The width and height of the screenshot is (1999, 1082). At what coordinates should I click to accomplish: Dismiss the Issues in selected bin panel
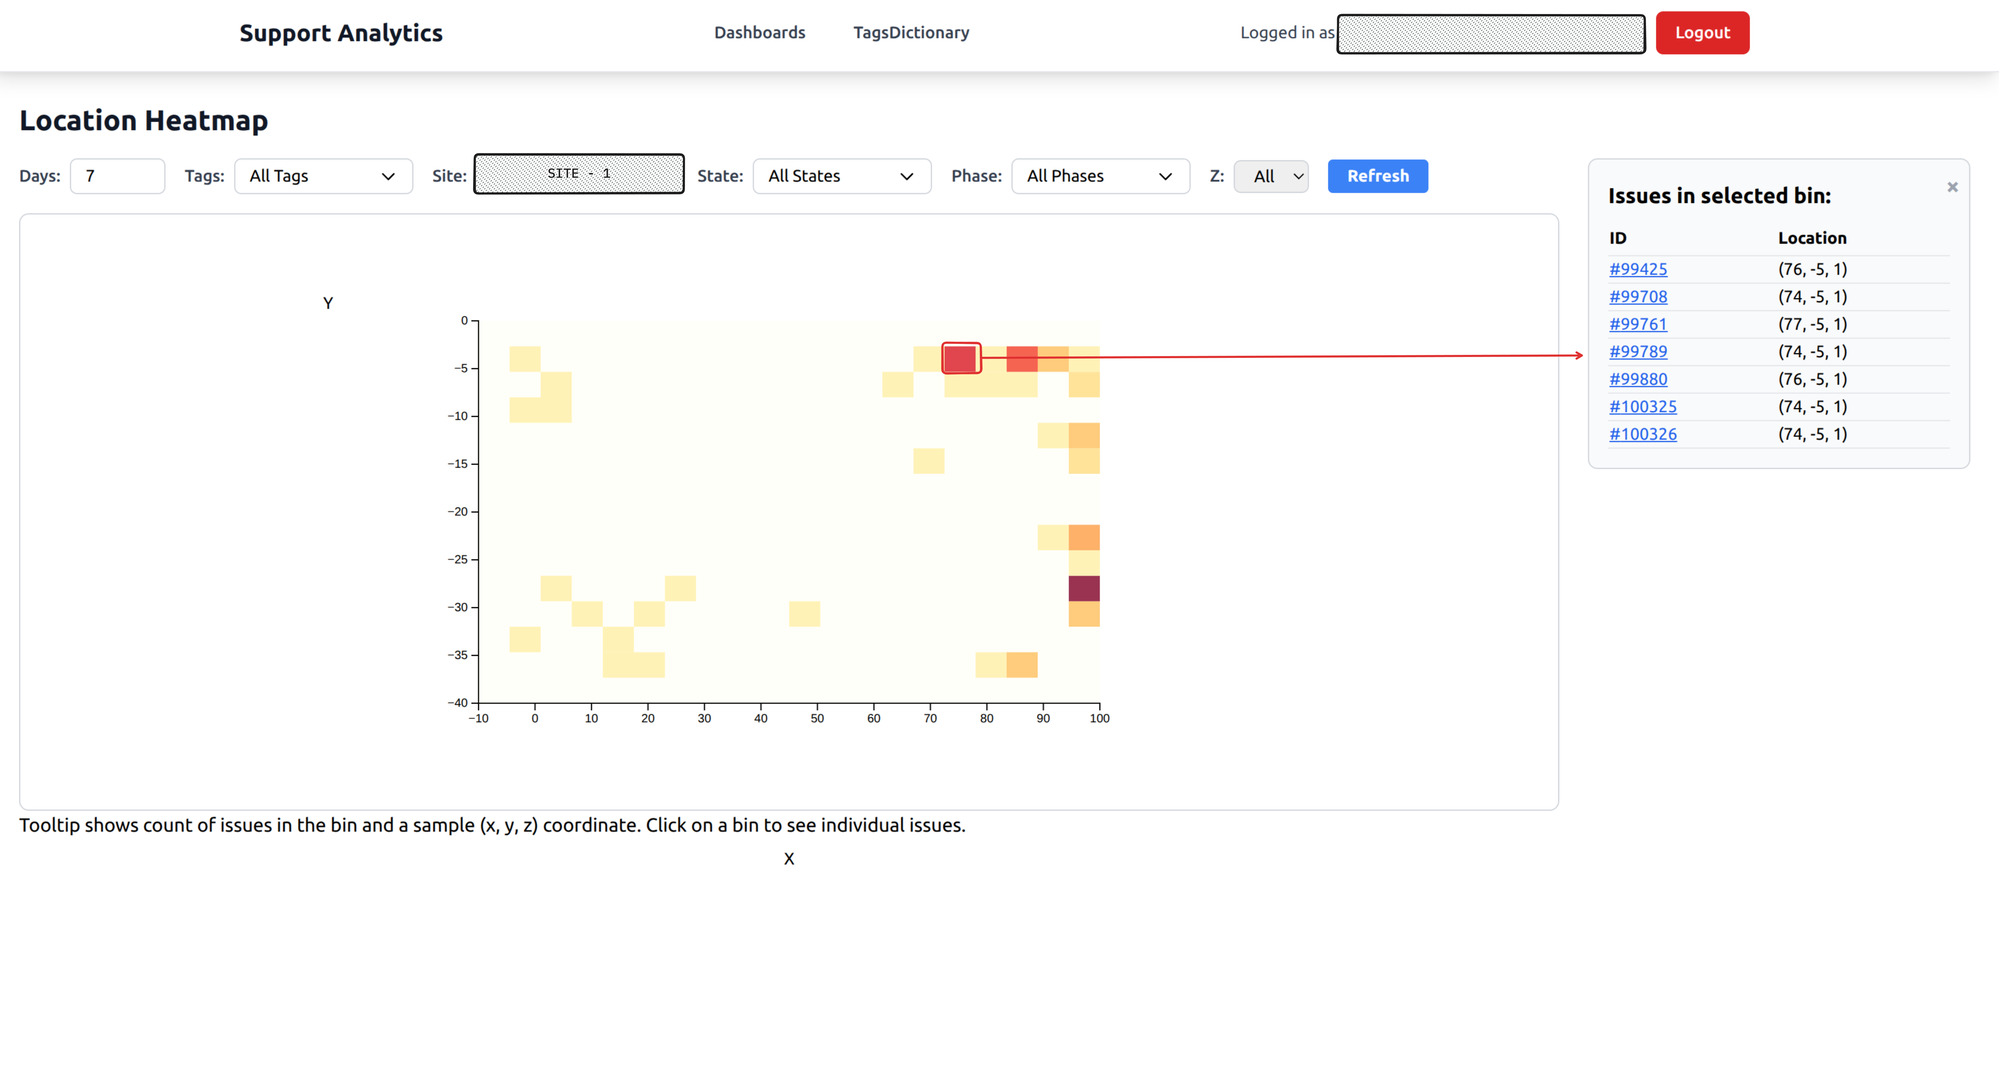click(1952, 187)
